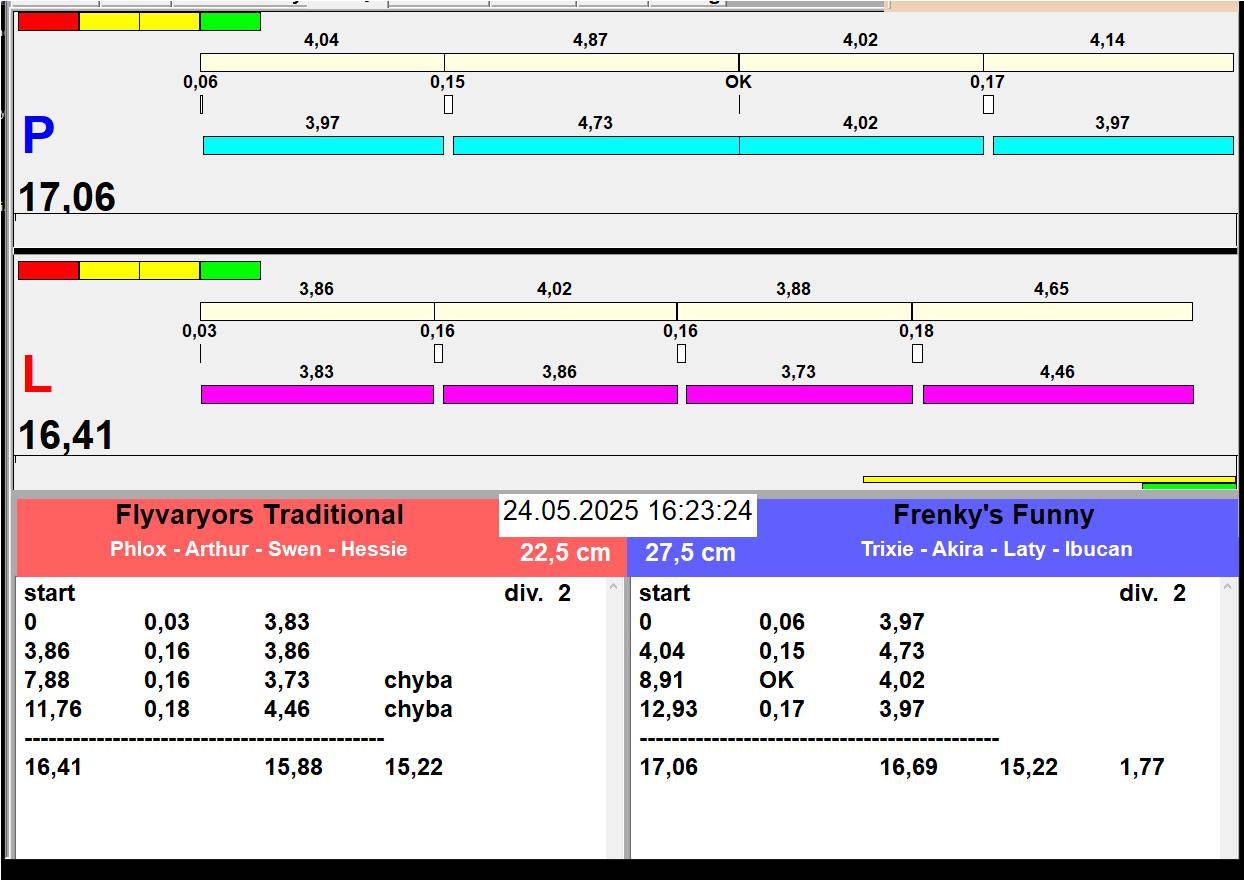
Task: Click the red start light in lane P
Action: tap(48, 22)
